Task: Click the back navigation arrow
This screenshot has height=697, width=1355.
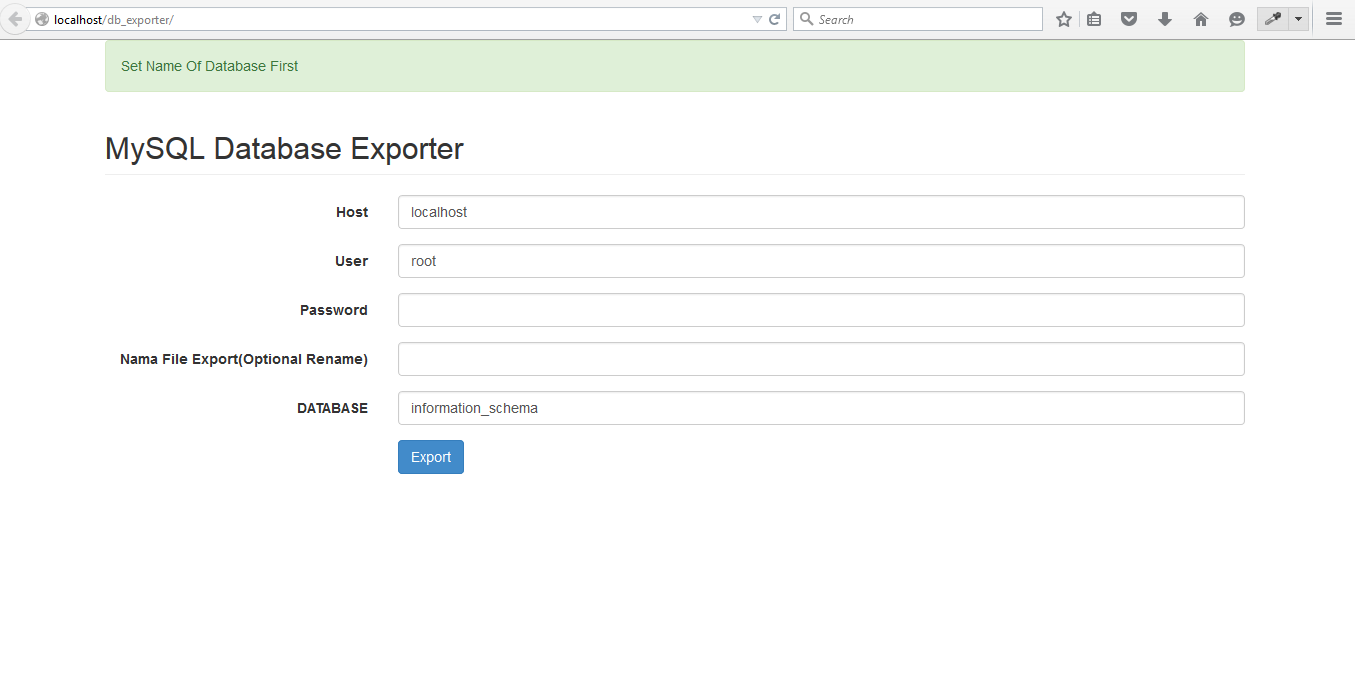Action: click(14, 18)
